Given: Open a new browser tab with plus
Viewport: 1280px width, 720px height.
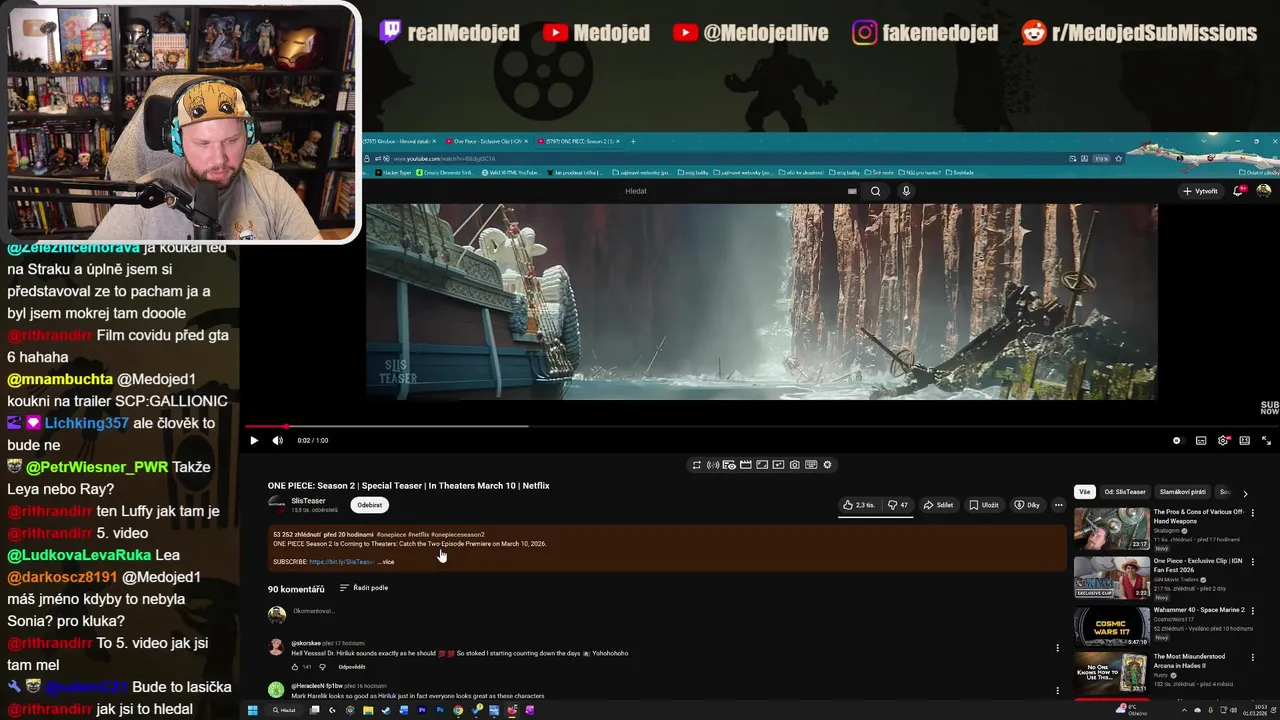Looking at the screenshot, I should (x=633, y=141).
